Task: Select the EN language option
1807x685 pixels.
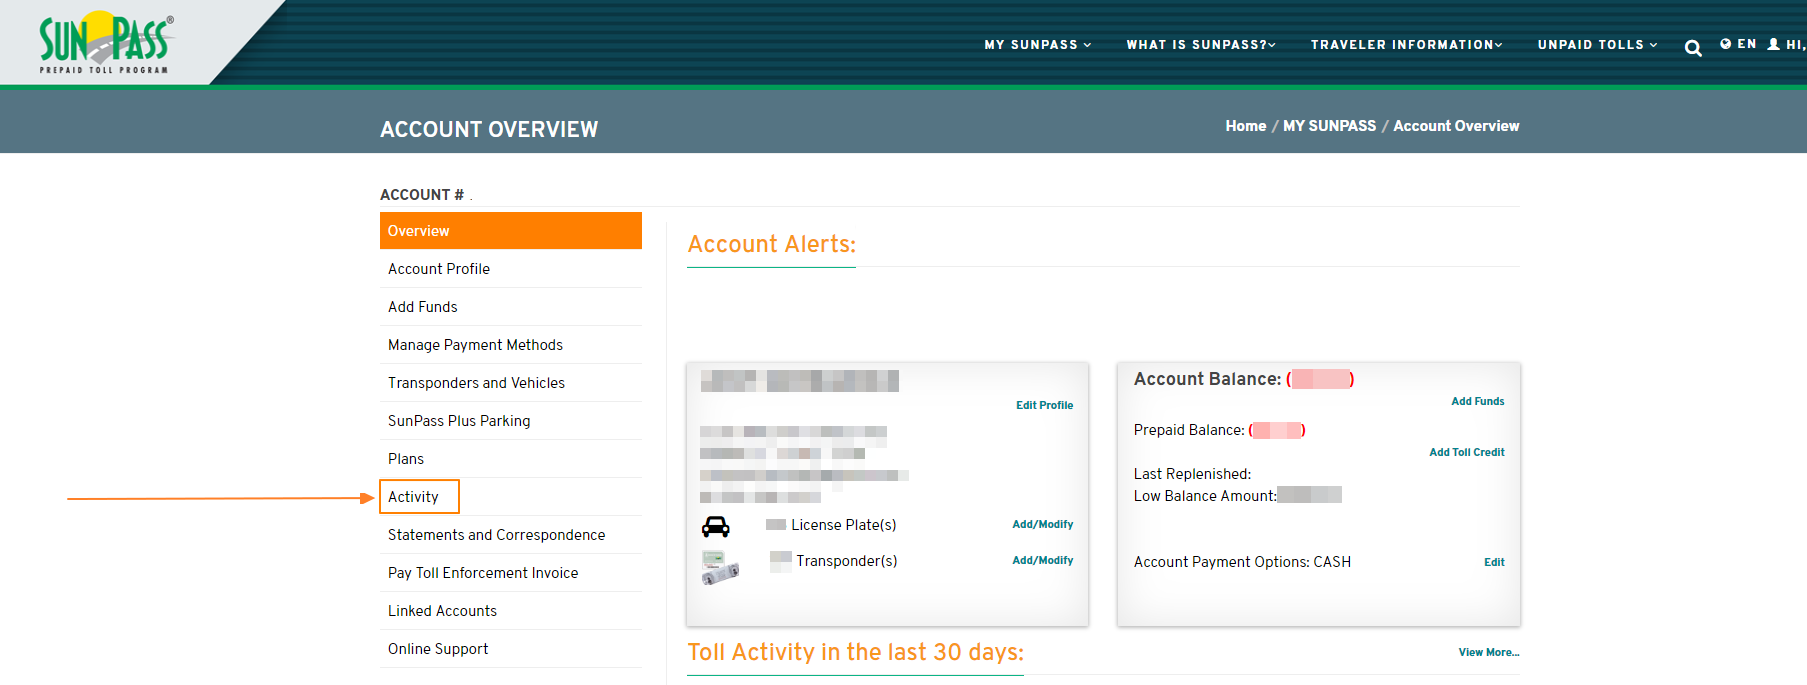Action: [1746, 44]
